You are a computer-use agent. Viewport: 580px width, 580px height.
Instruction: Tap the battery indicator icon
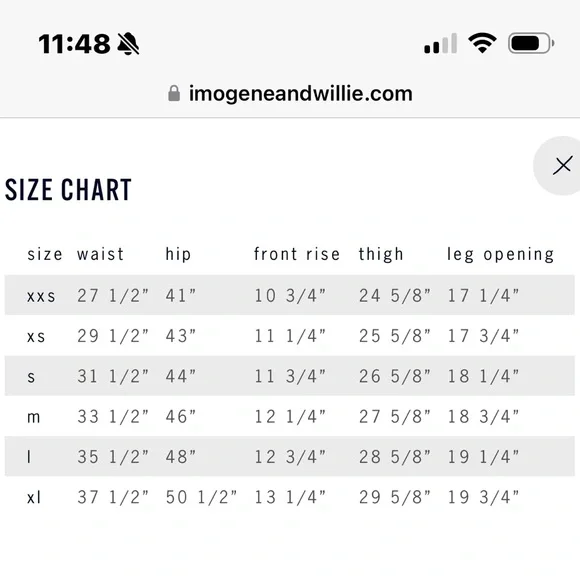[531, 43]
